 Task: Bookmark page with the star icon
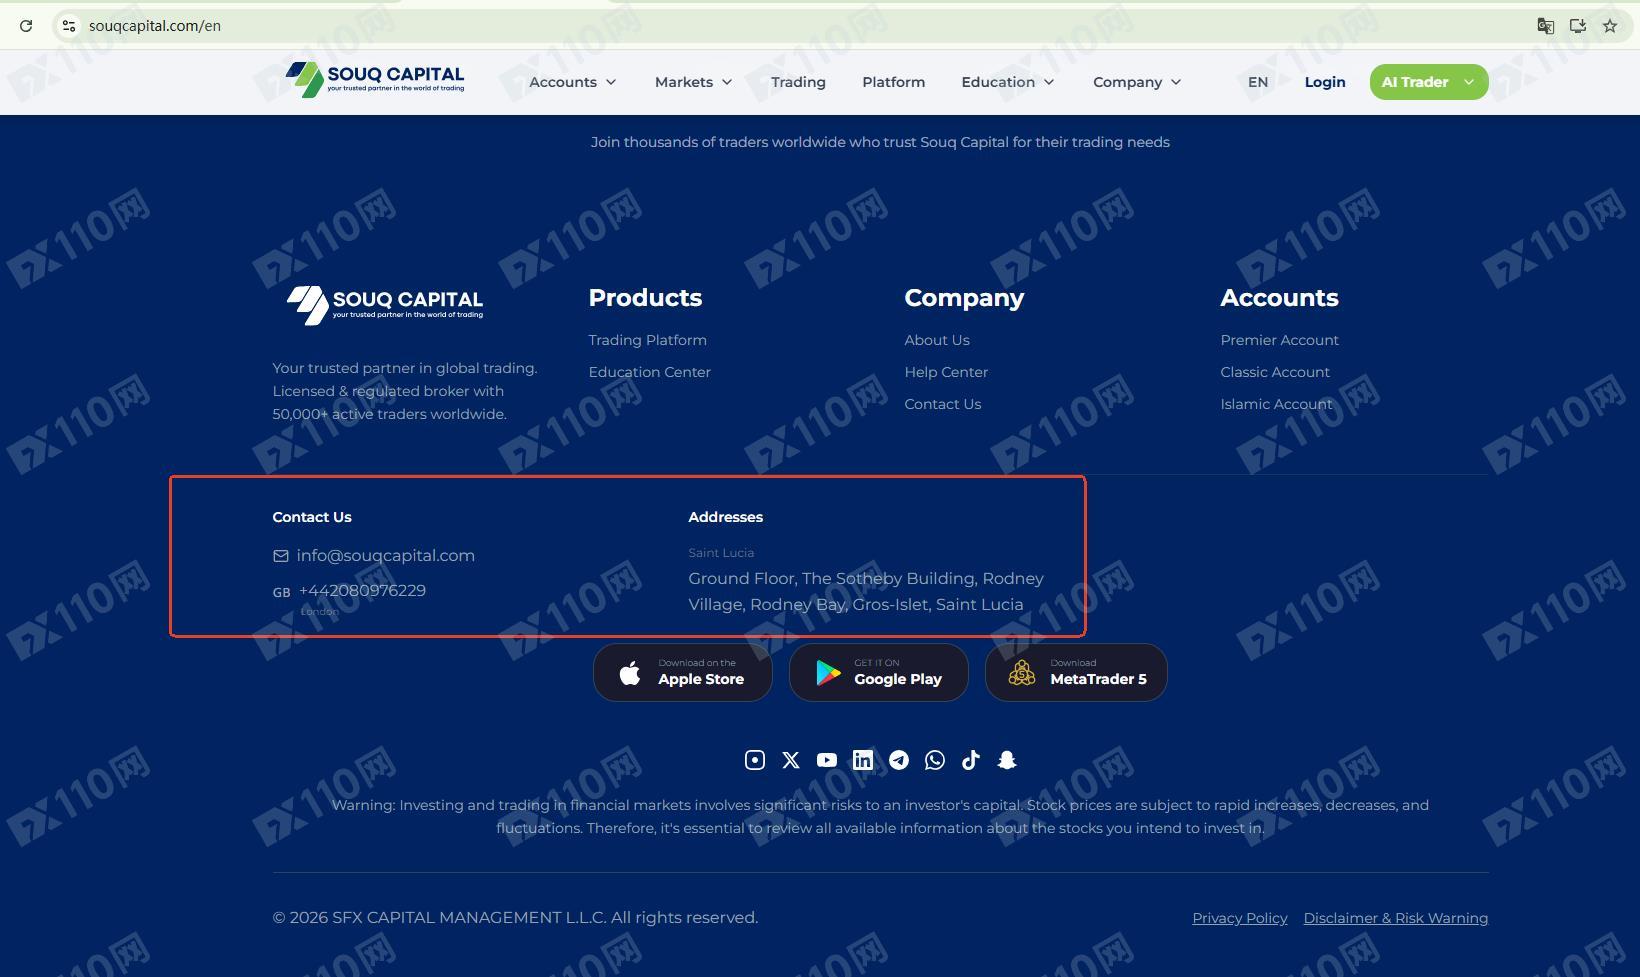point(1610,26)
